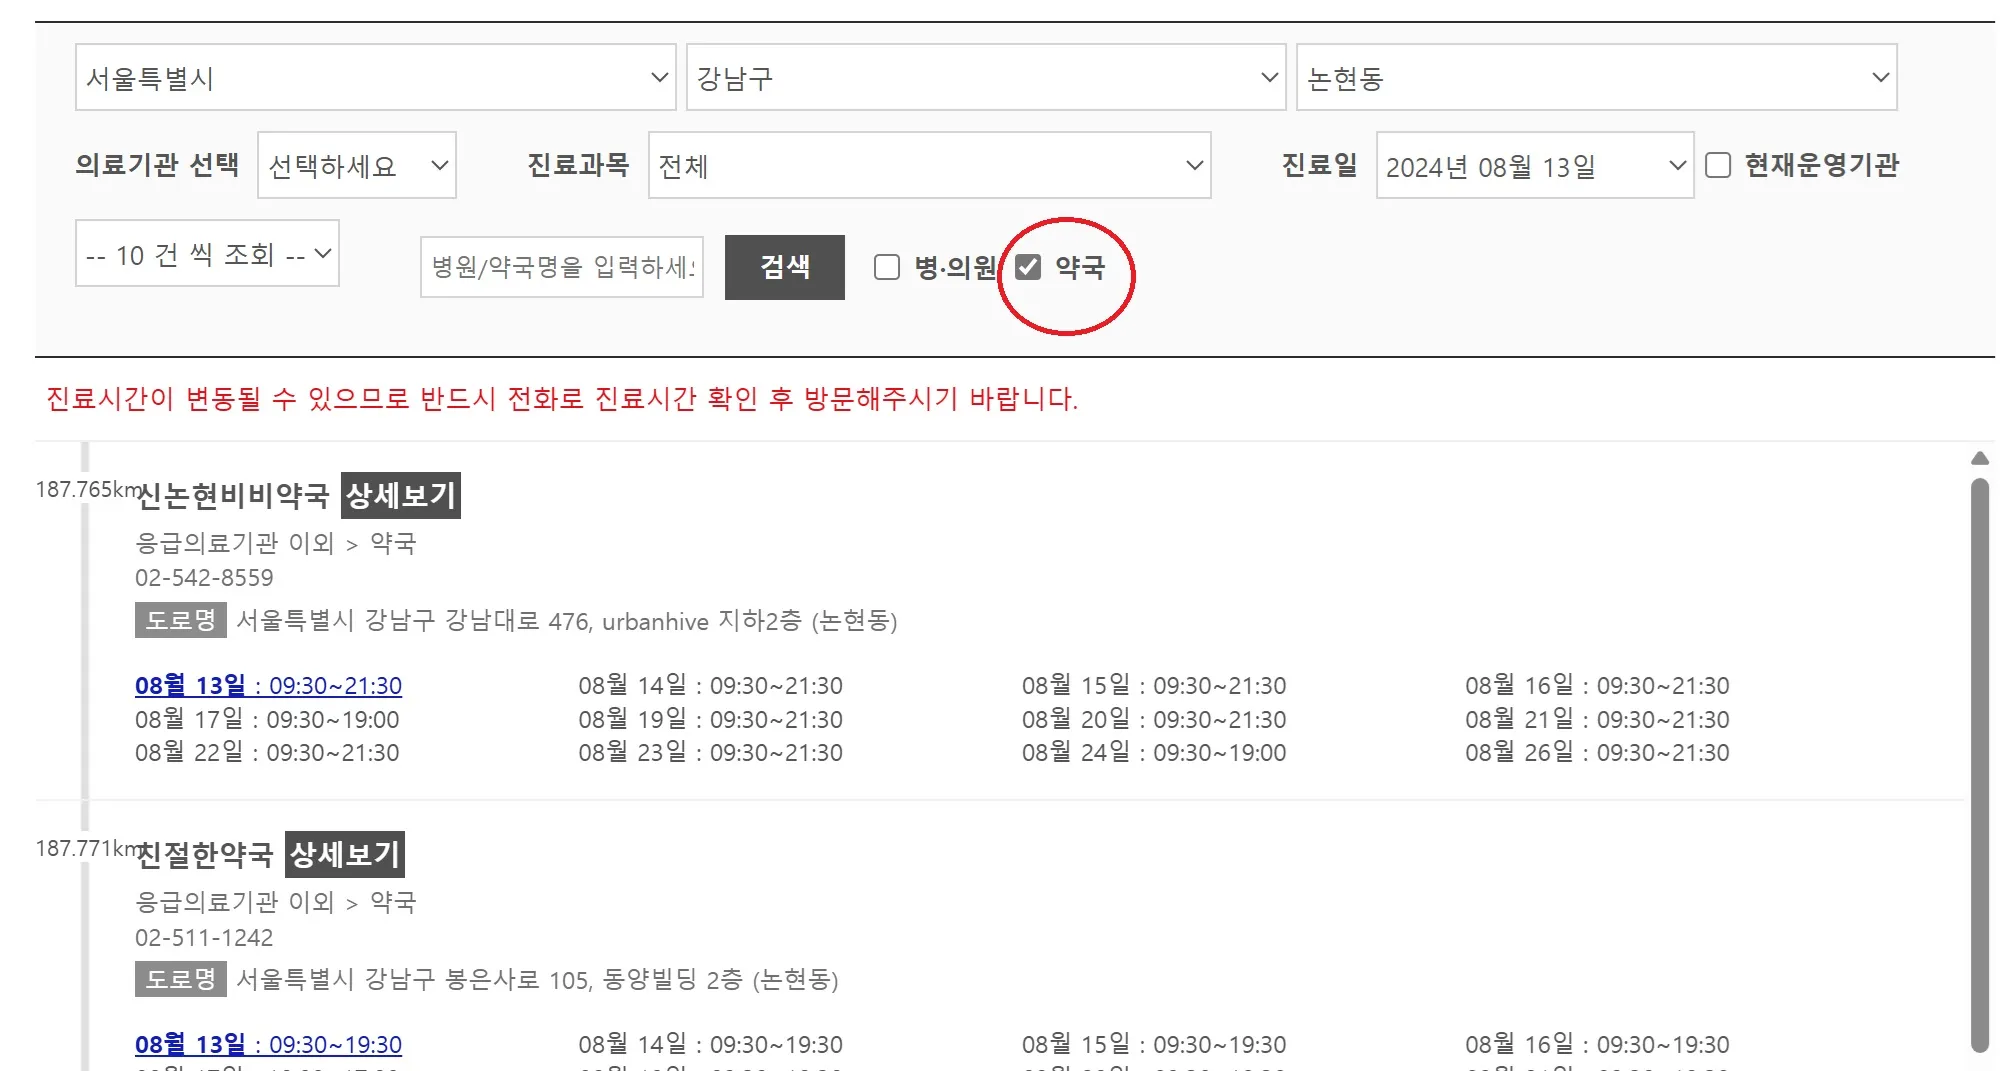Click 08월 24일 : 09:30~19:00 entry
This screenshot has width=2003, height=1071.
pos(1154,752)
